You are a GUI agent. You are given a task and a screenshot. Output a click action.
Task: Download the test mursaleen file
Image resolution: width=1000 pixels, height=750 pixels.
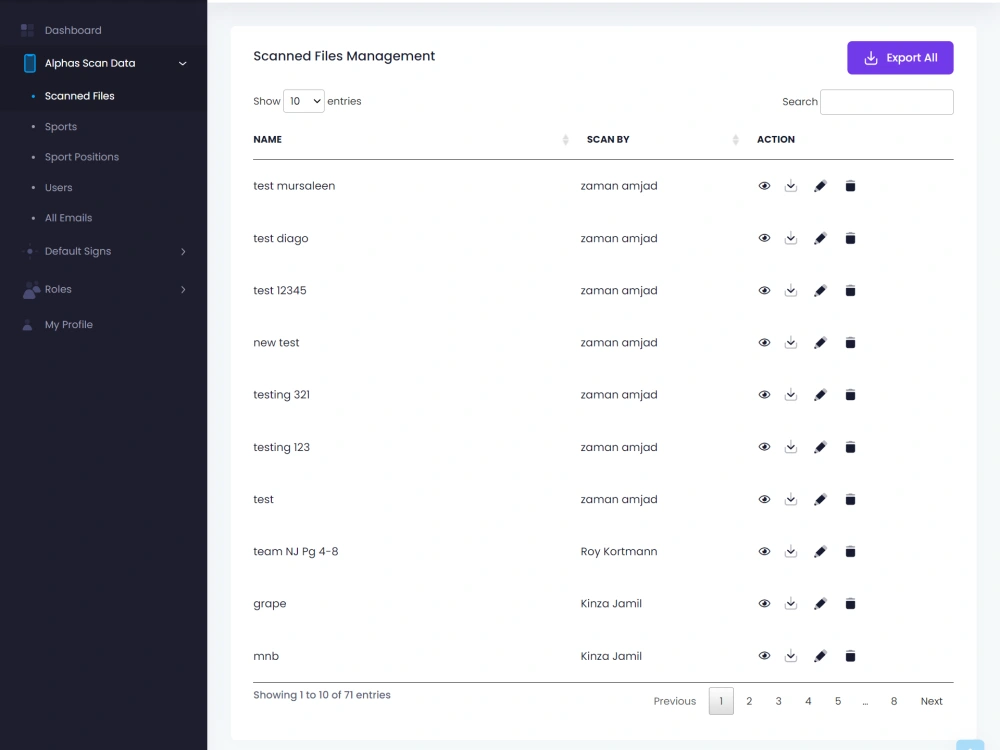pos(791,186)
